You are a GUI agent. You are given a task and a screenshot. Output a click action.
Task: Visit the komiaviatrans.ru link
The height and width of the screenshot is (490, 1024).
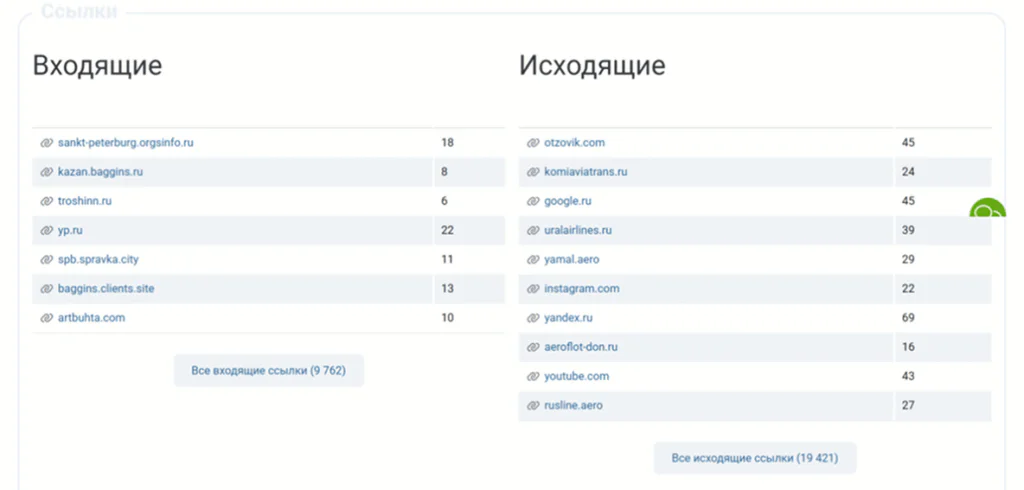point(585,172)
